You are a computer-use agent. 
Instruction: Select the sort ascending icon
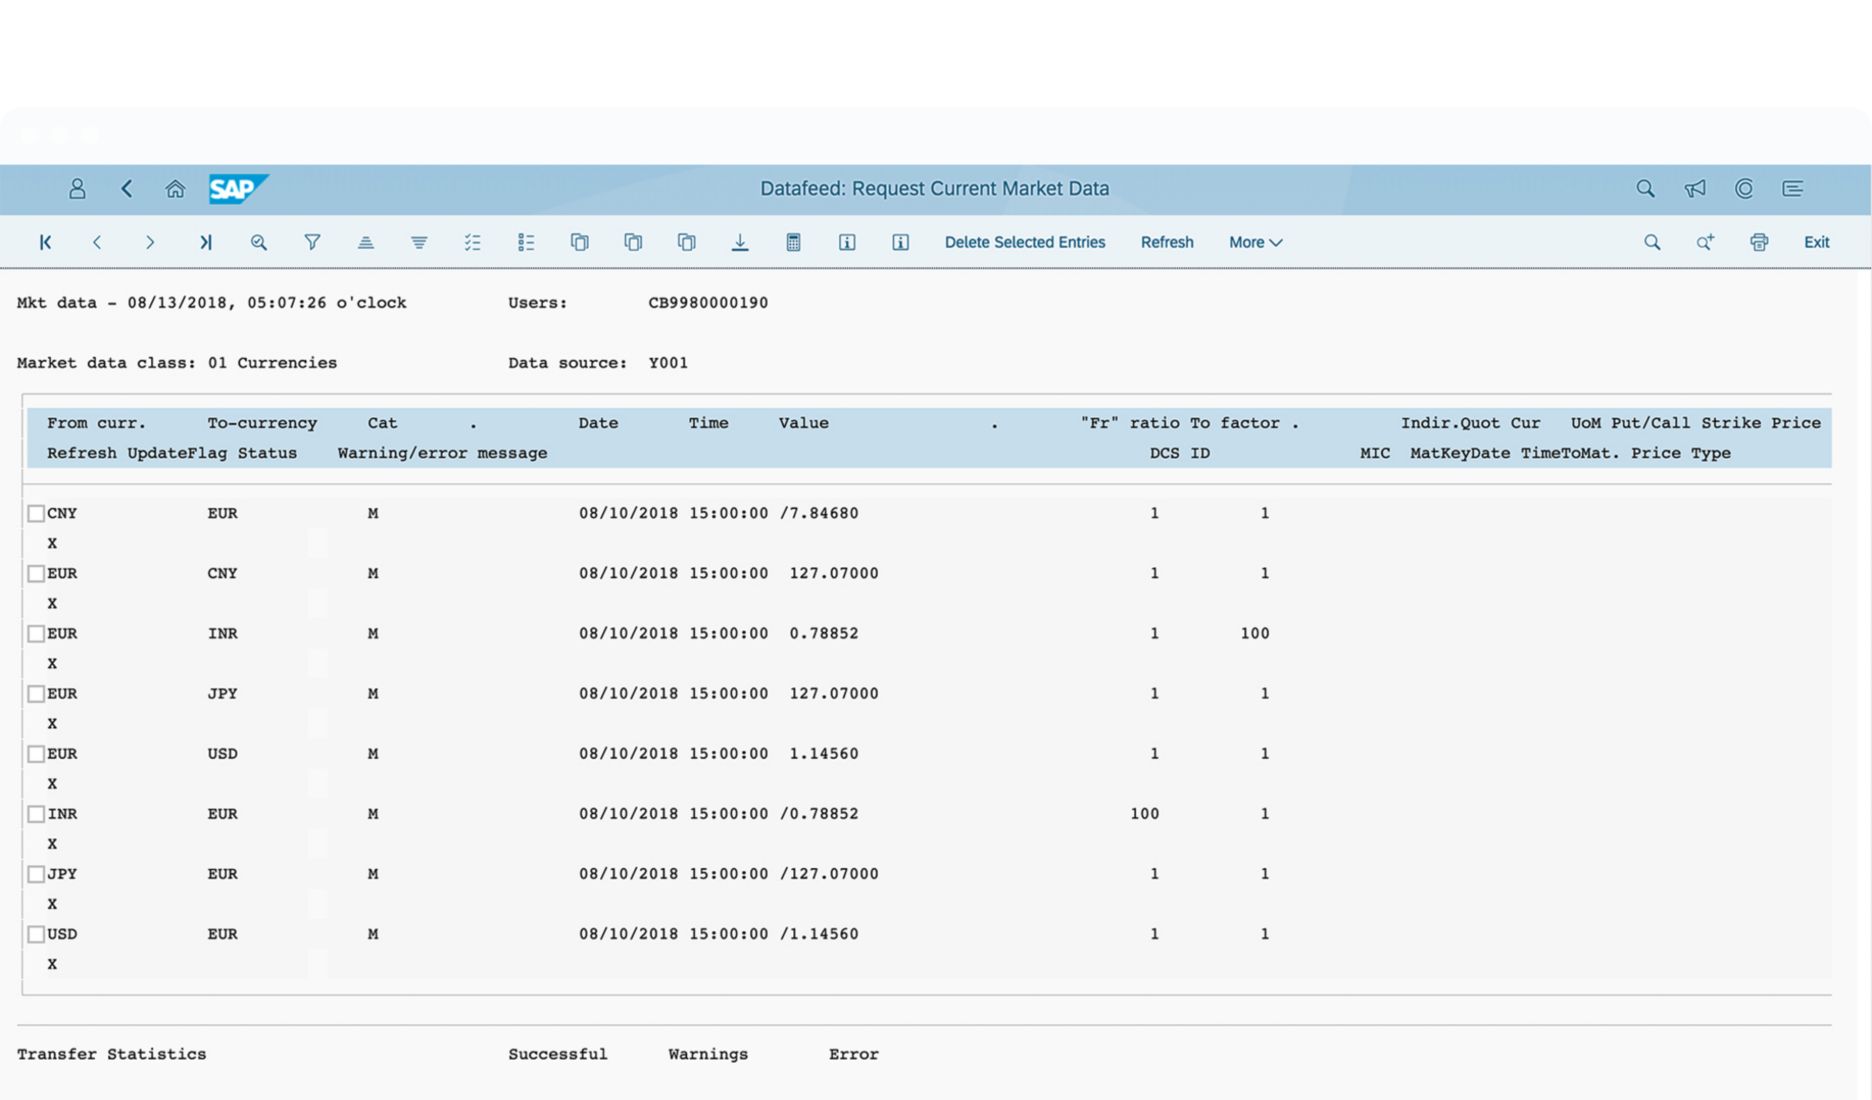click(x=366, y=242)
